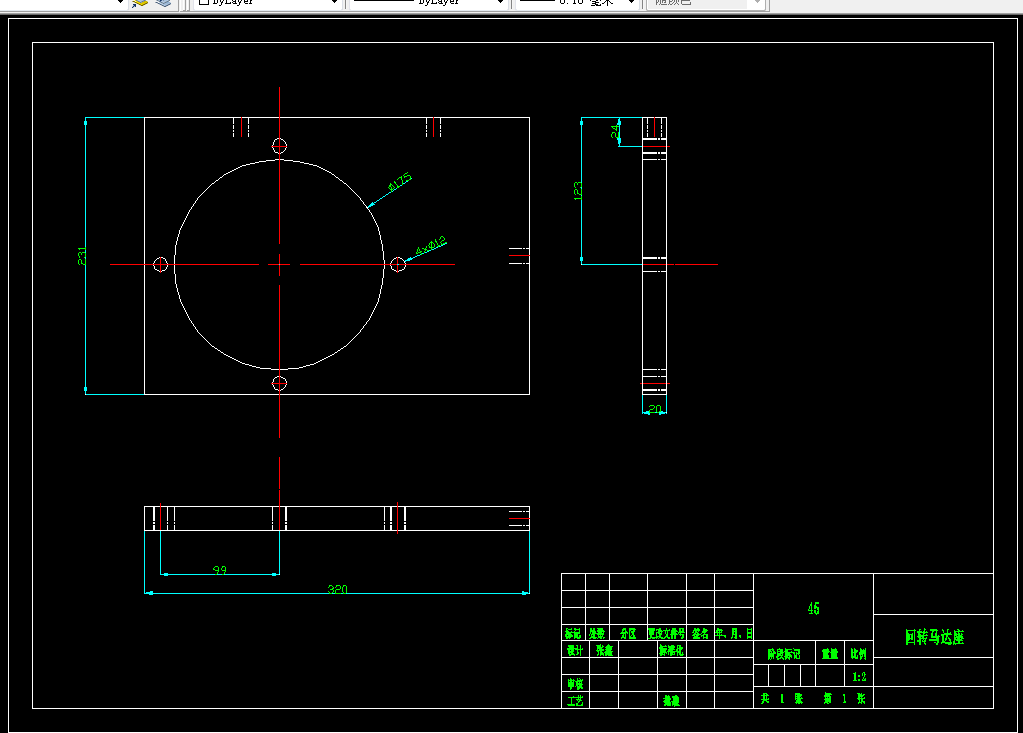Select the 第 1 张 sheet number text

pos(844,698)
